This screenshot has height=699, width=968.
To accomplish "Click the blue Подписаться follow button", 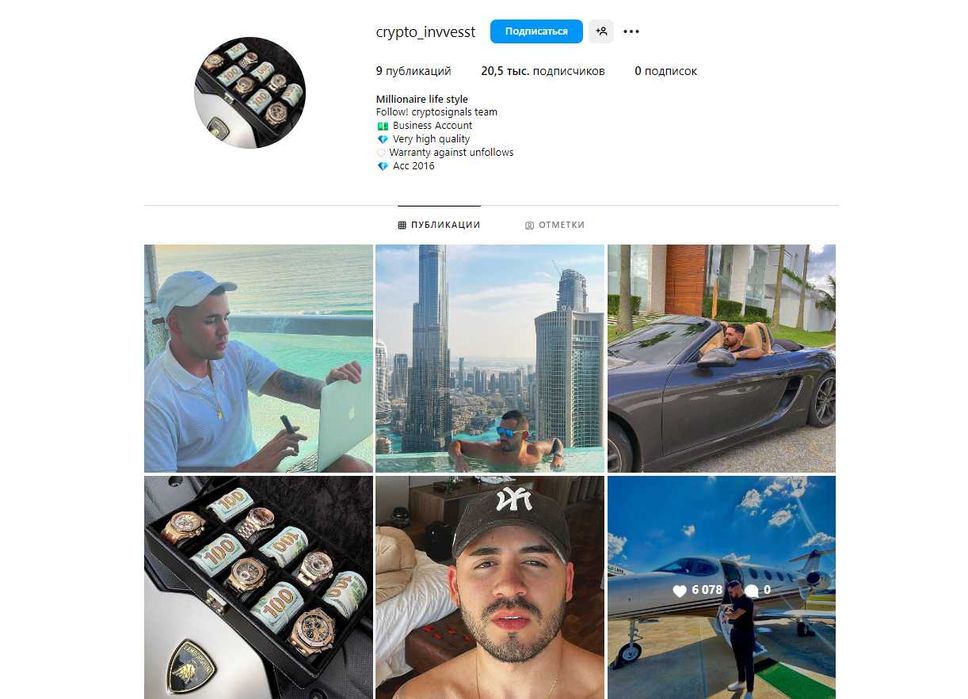I will 536,31.
